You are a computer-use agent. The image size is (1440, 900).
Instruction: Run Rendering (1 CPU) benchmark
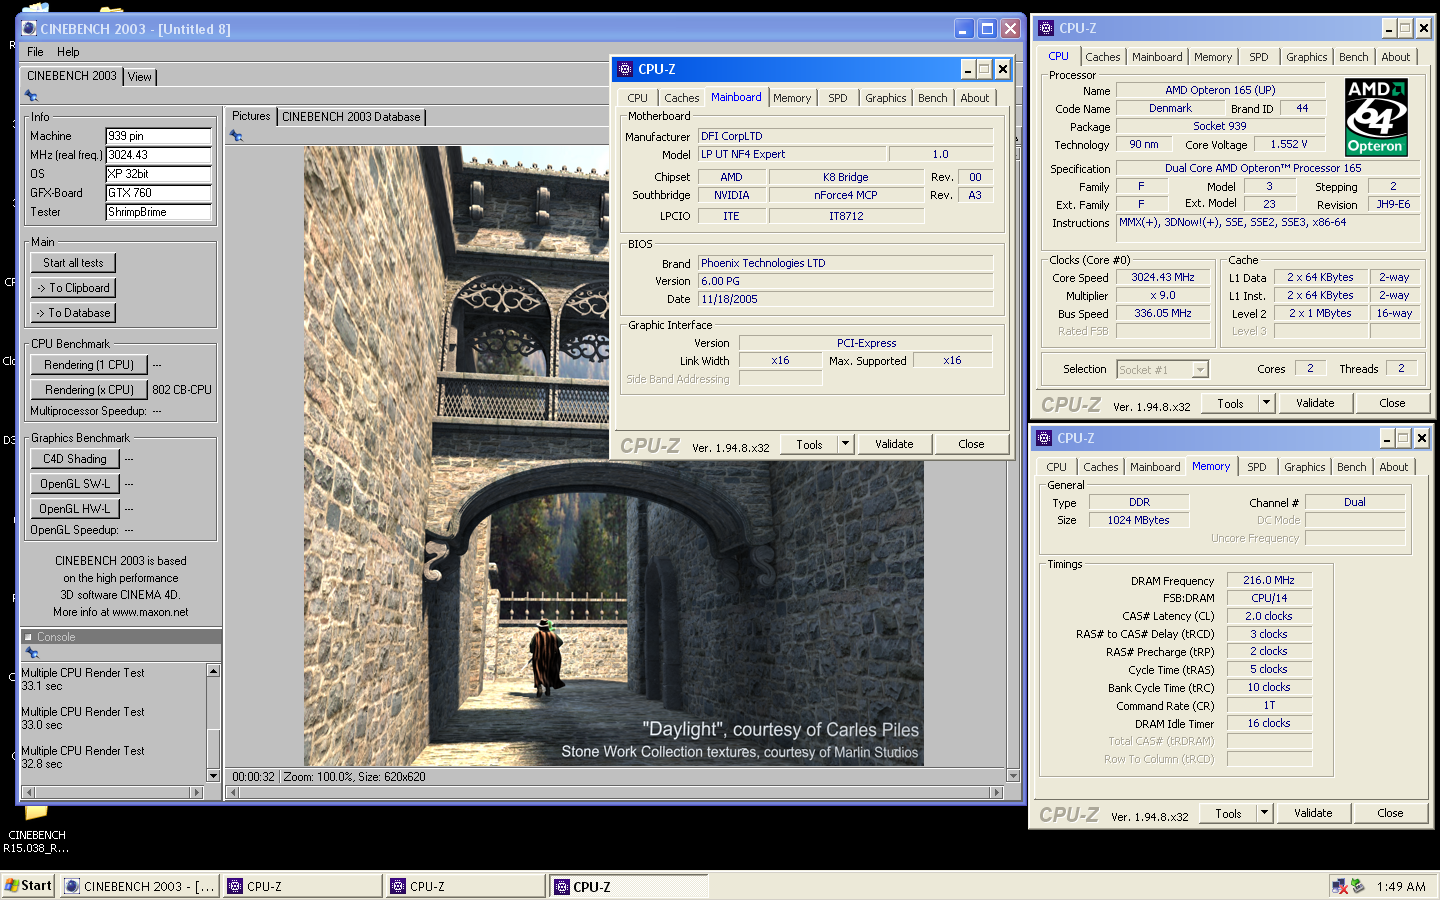point(89,365)
